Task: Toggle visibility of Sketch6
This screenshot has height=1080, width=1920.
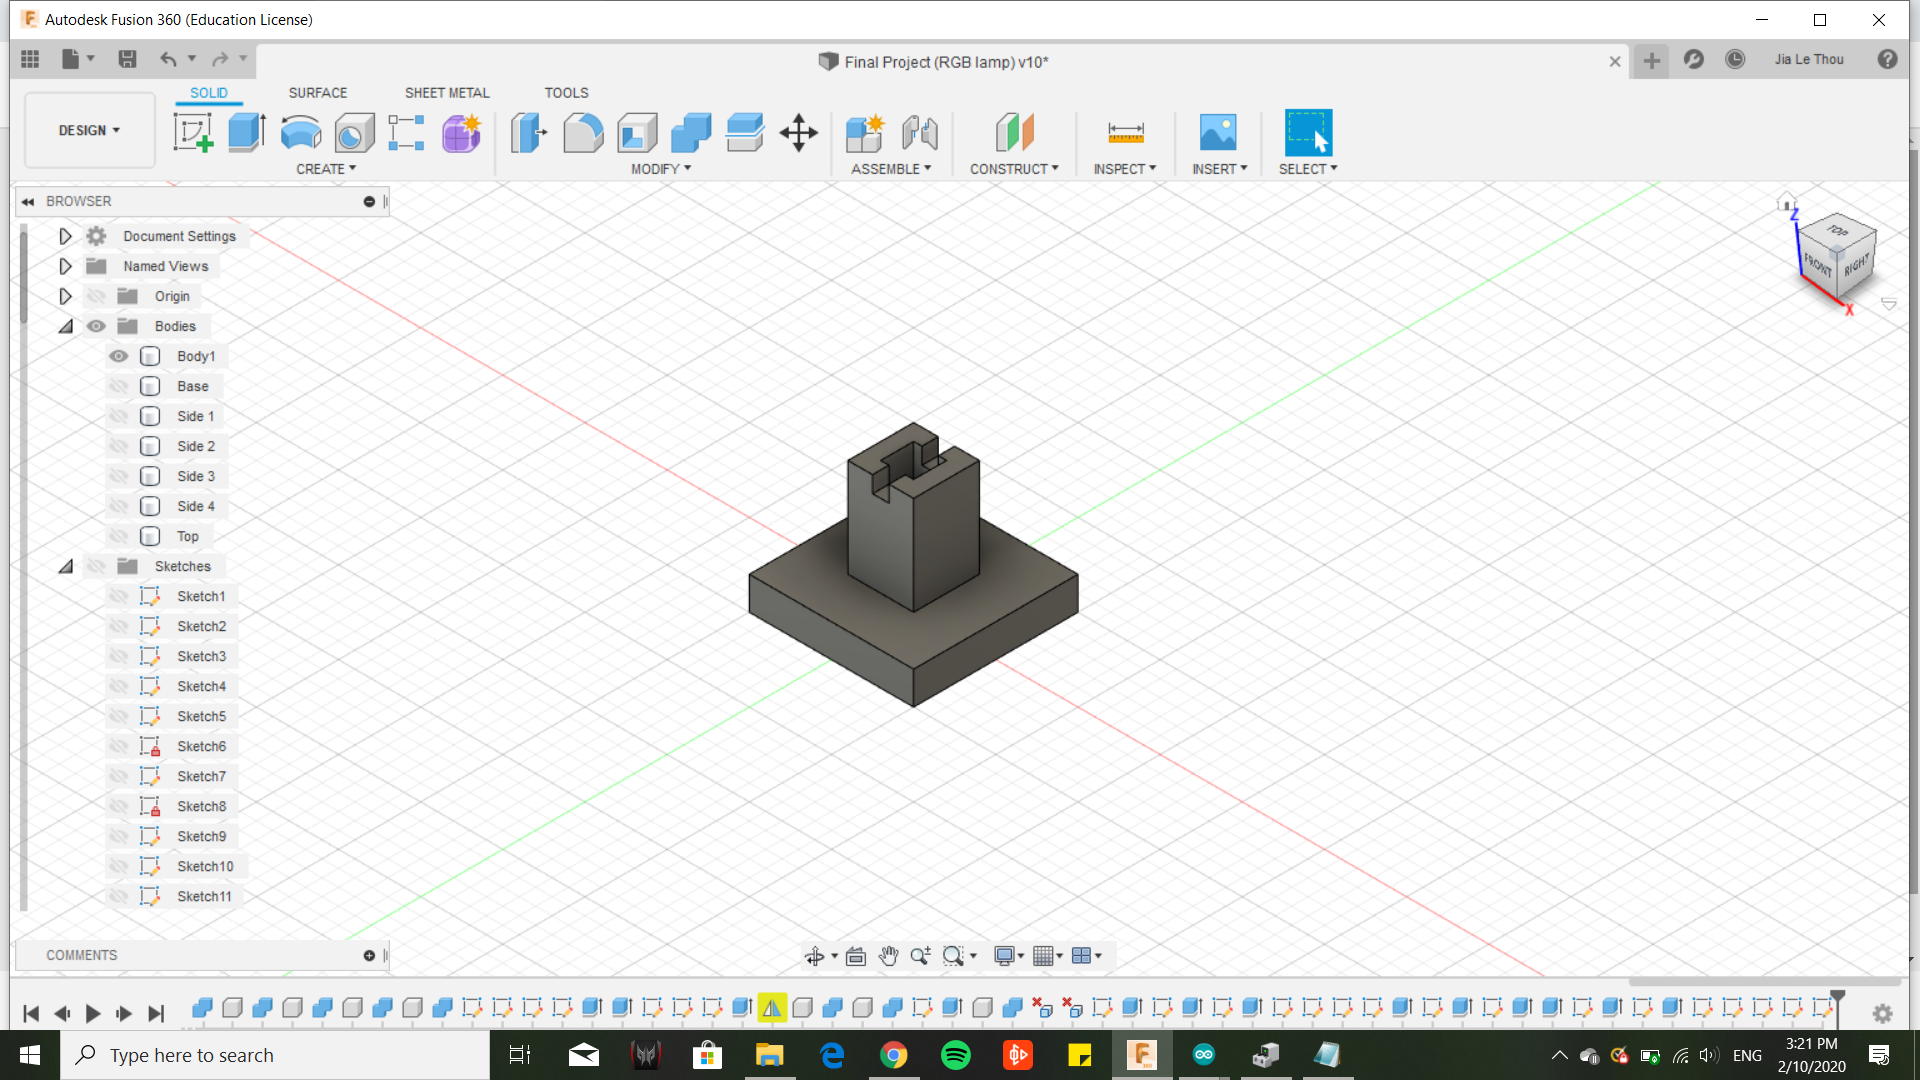Action: (x=119, y=745)
